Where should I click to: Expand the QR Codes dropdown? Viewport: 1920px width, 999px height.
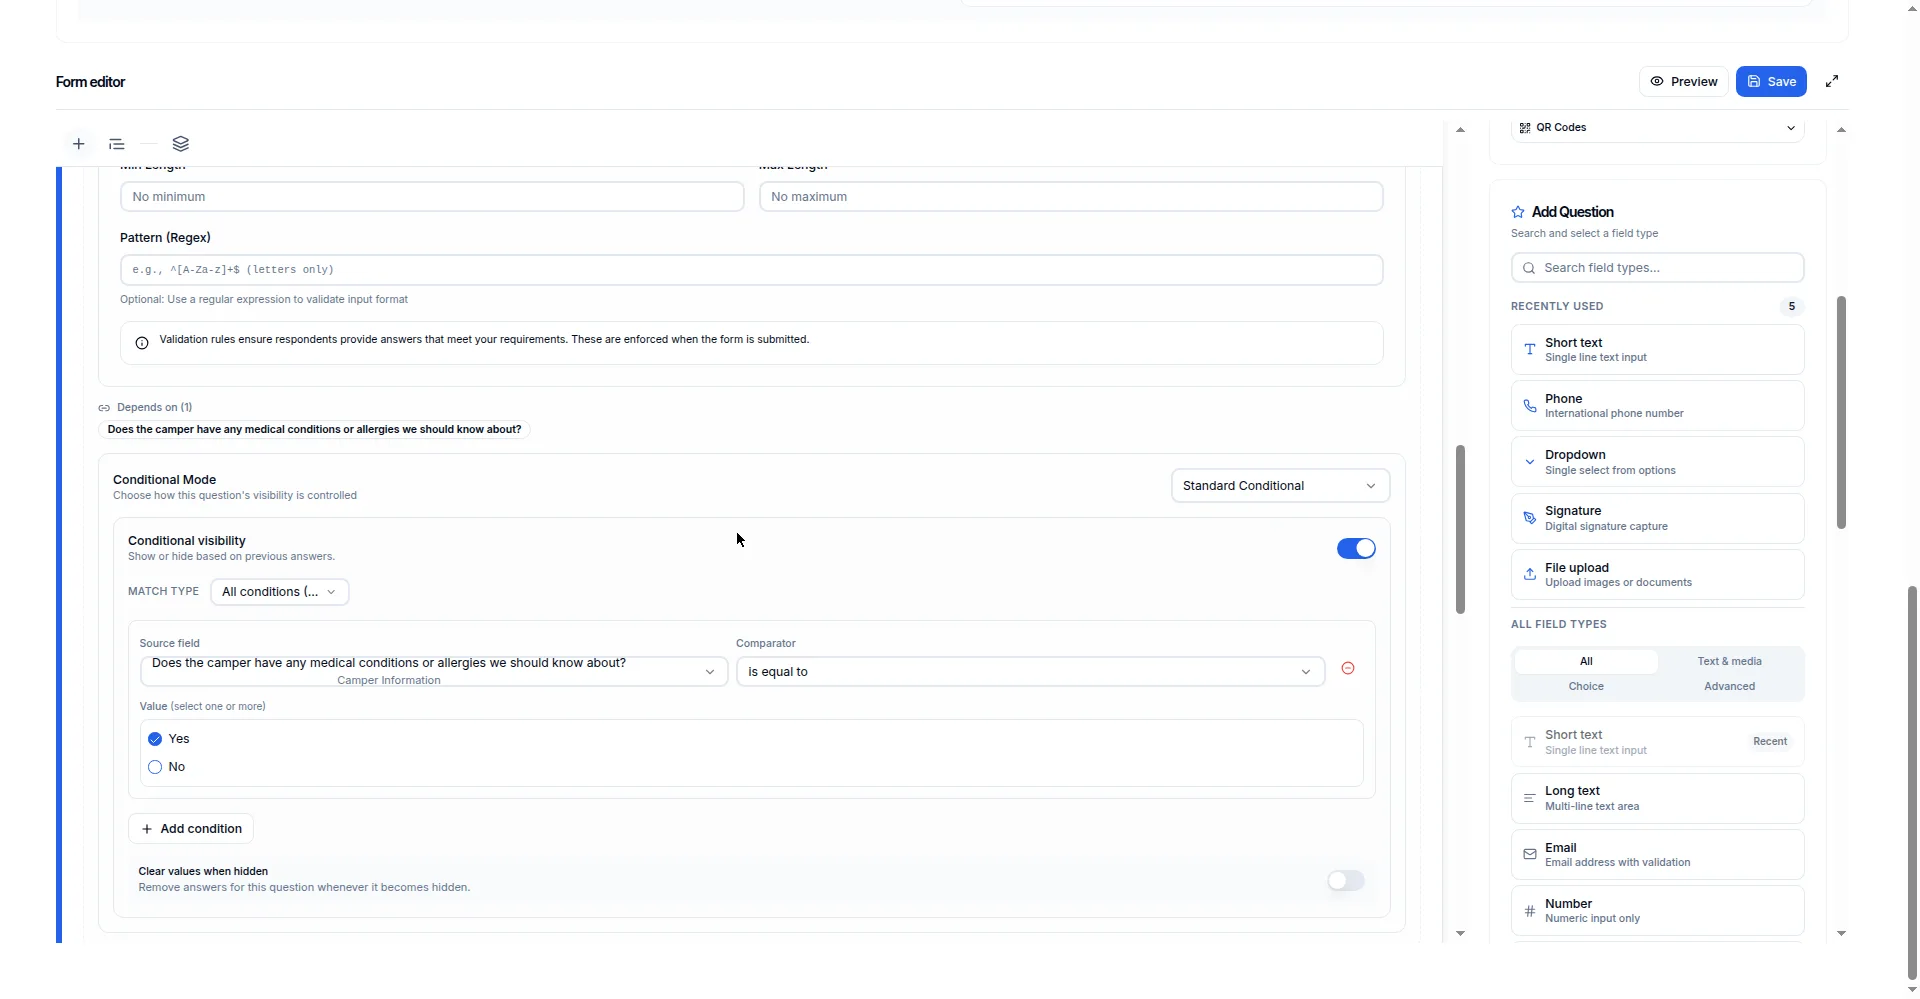click(x=1657, y=128)
